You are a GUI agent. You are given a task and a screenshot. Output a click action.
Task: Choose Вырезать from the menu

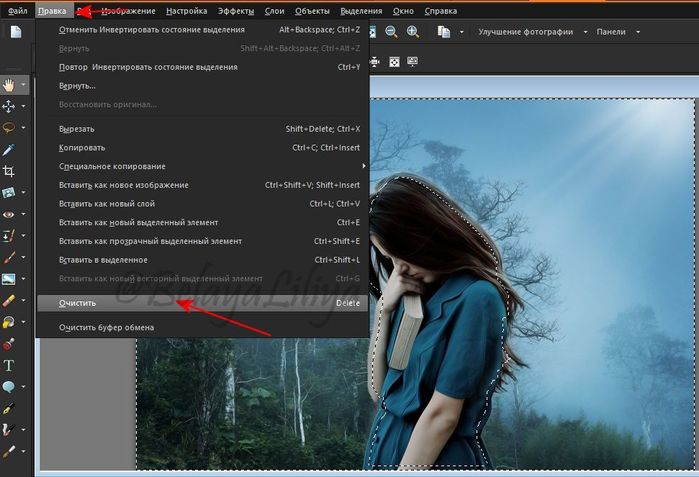pyautogui.click(x=203, y=129)
